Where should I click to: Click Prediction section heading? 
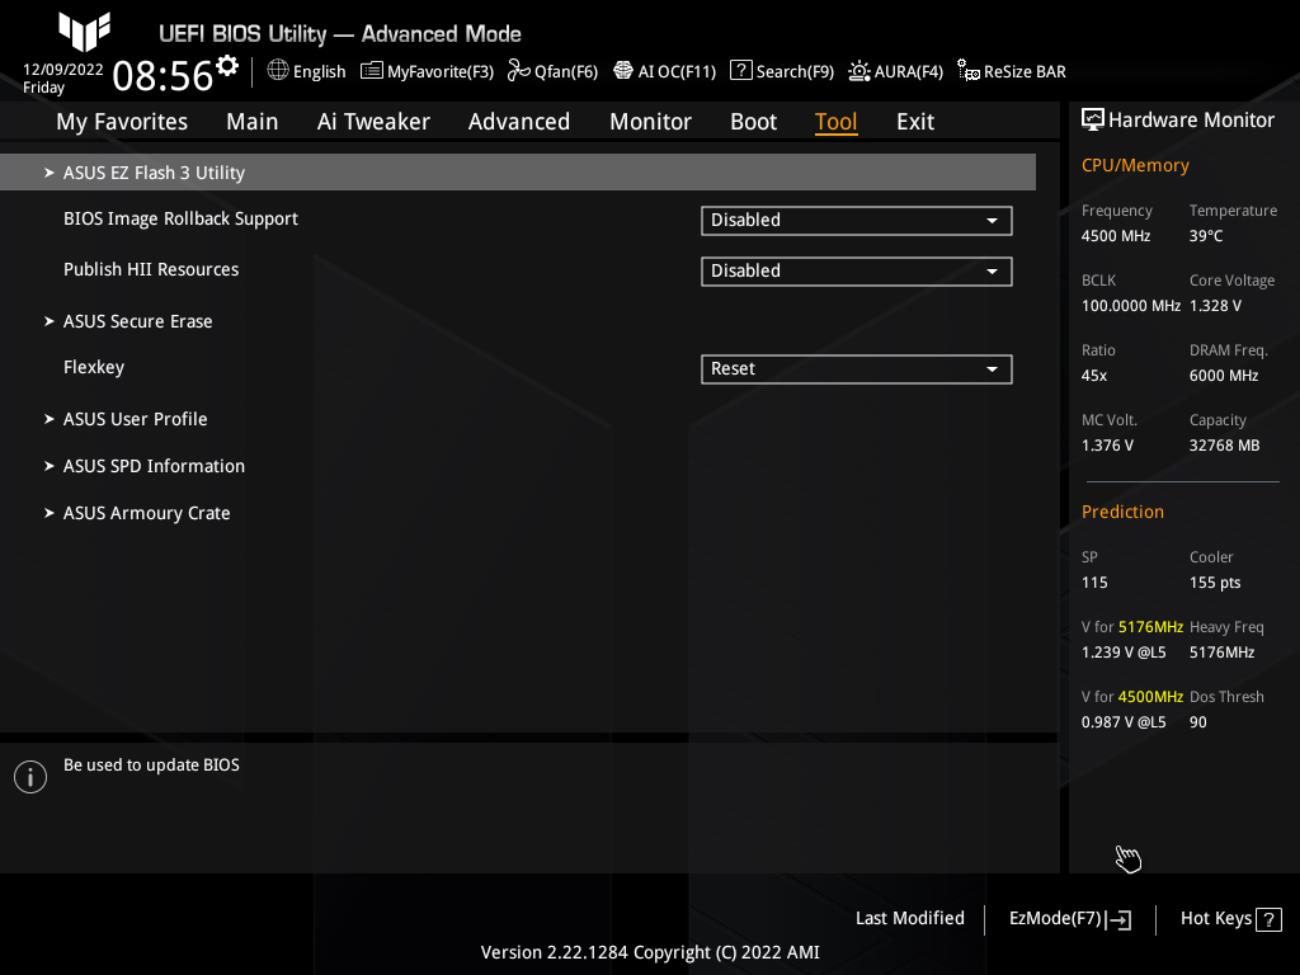point(1122,512)
